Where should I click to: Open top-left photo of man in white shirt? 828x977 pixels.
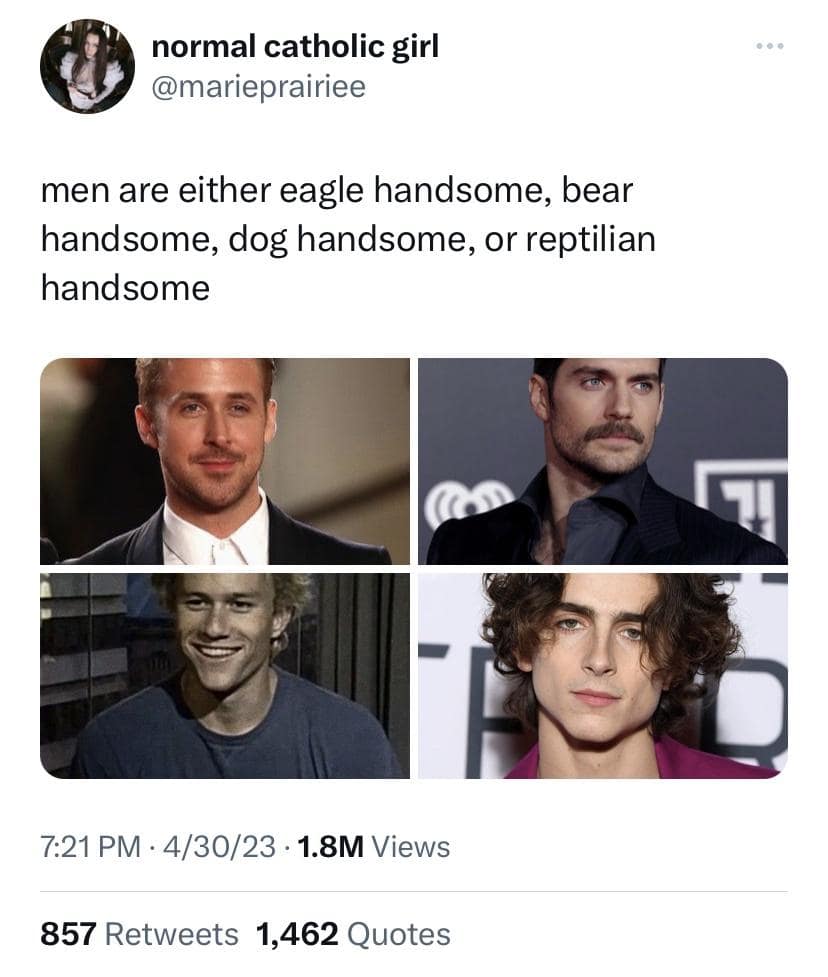click(225, 461)
